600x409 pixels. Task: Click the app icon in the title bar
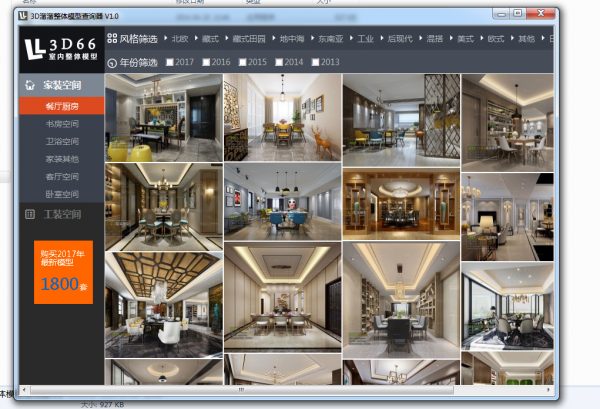21,15
